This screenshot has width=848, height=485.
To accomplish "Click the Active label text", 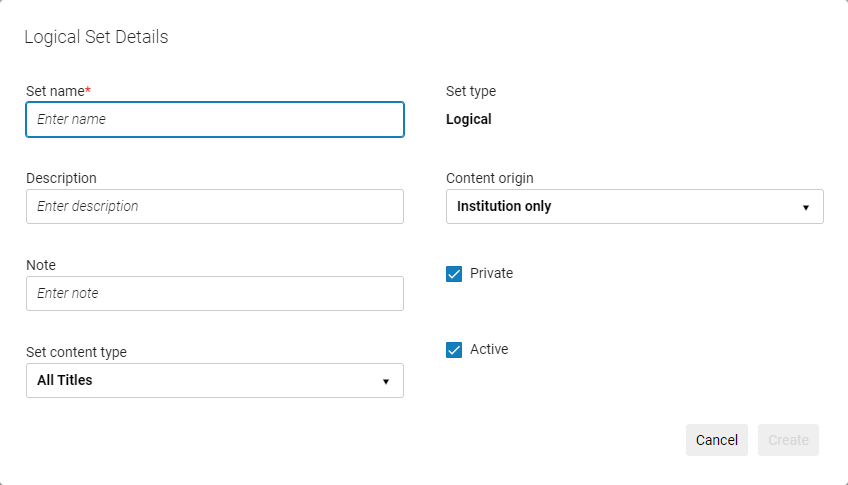I will (489, 349).
